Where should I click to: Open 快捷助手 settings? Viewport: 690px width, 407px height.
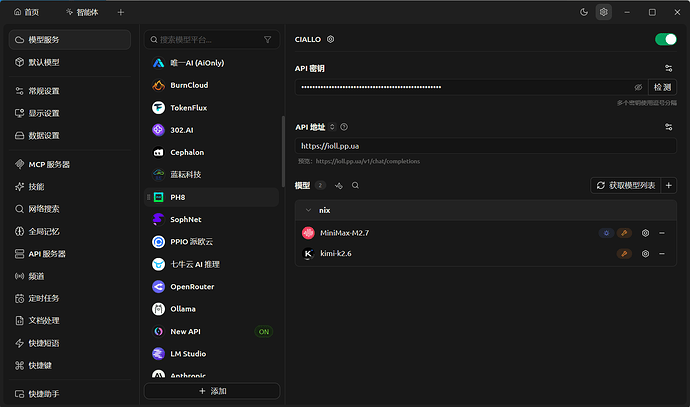pyautogui.click(x=70, y=394)
